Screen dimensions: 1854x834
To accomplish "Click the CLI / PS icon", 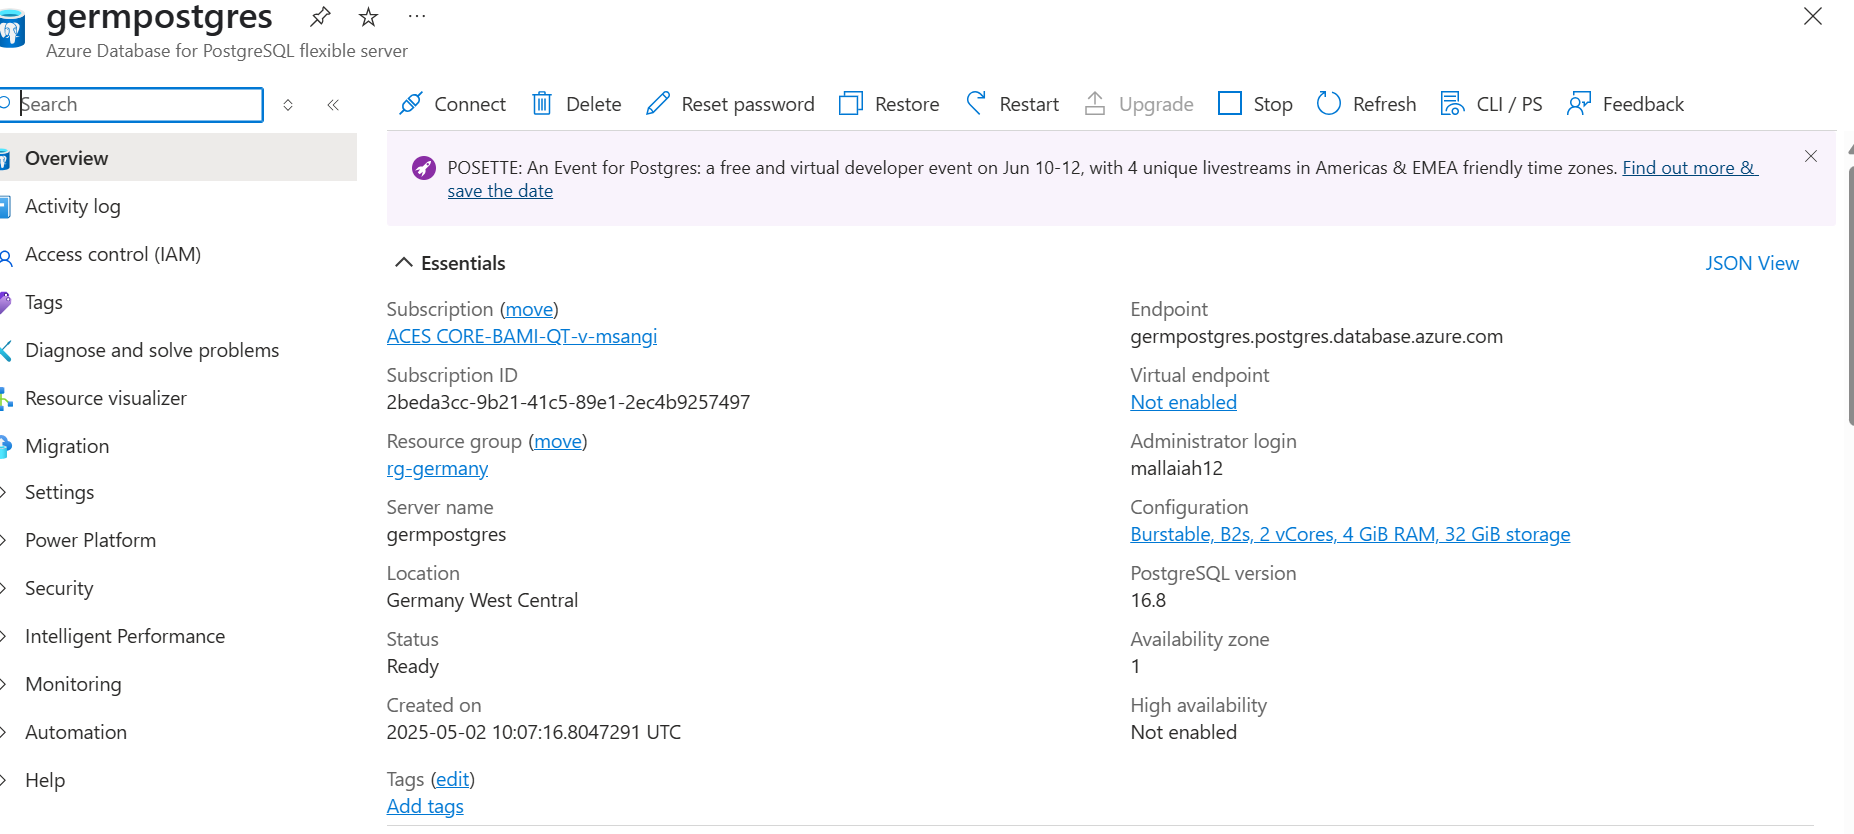I will [x=1452, y=103].
